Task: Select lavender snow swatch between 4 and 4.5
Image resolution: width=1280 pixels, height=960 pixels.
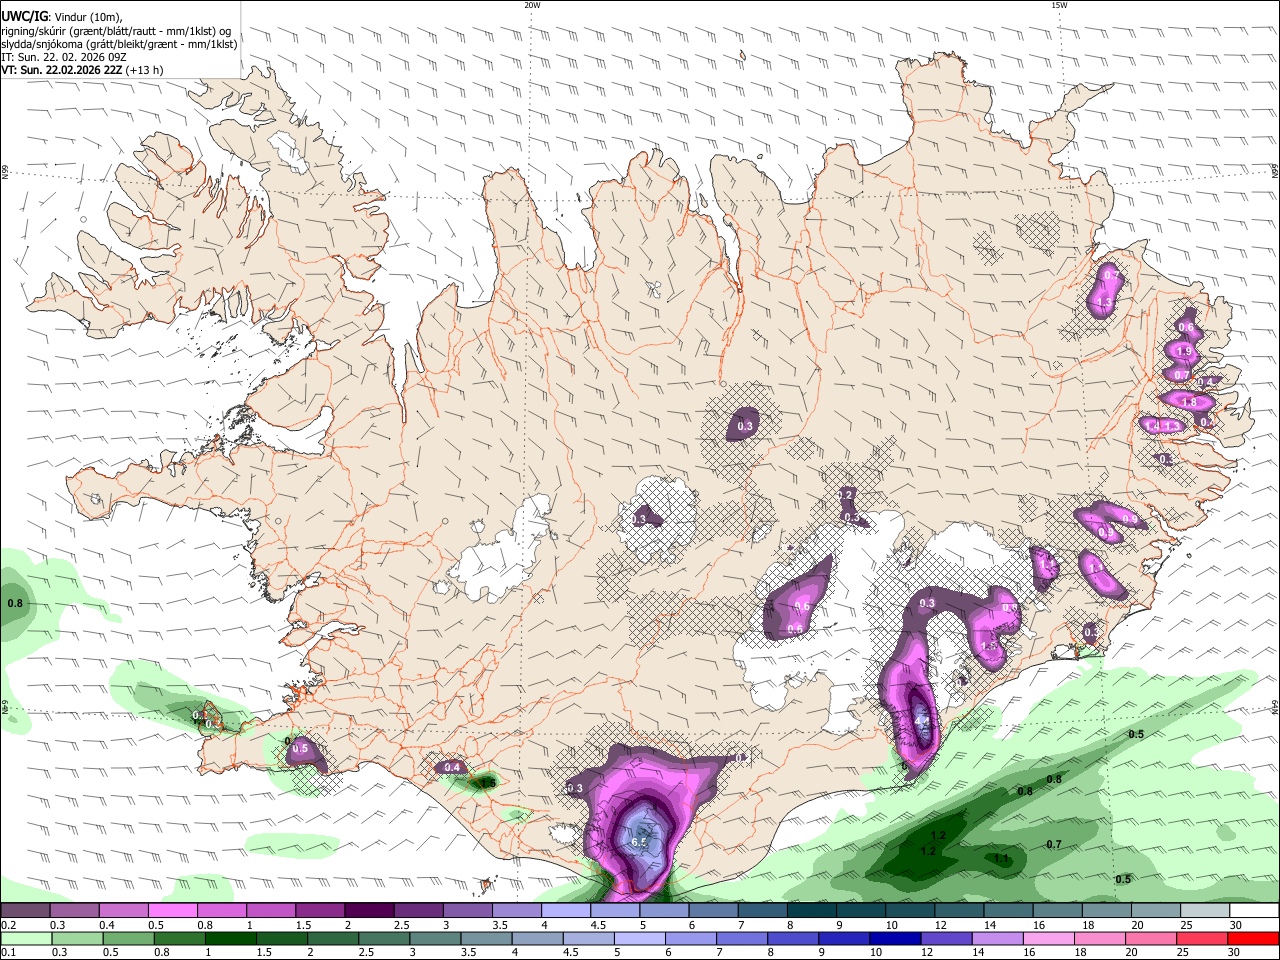Action: 566,911
